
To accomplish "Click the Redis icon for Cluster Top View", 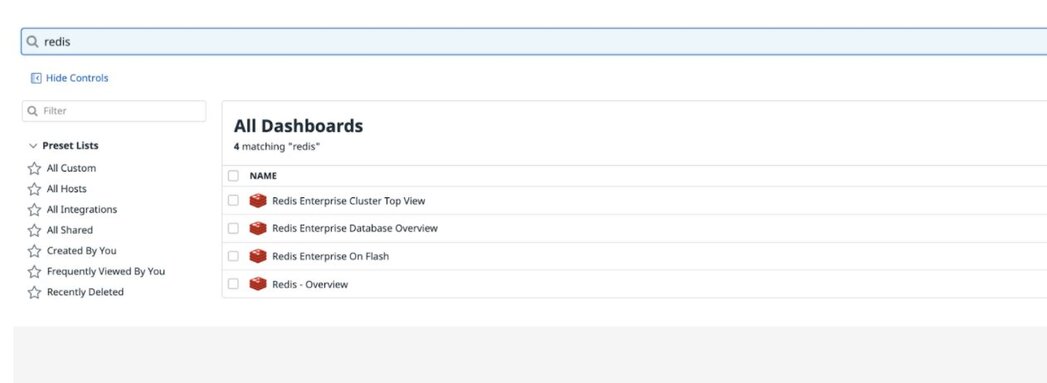I will click(x=258, y=201).
